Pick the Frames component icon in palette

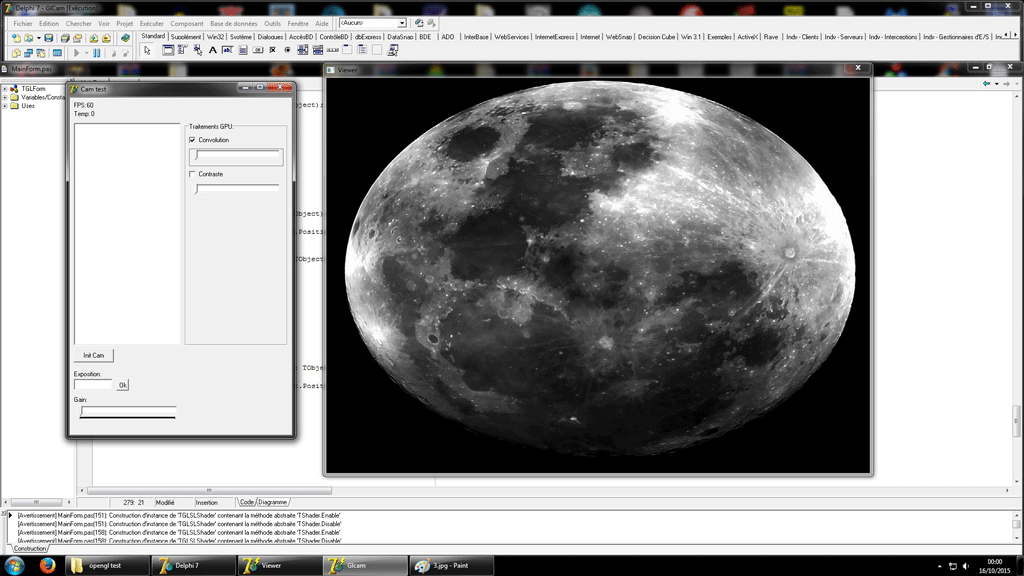click(x=166, y=50)
